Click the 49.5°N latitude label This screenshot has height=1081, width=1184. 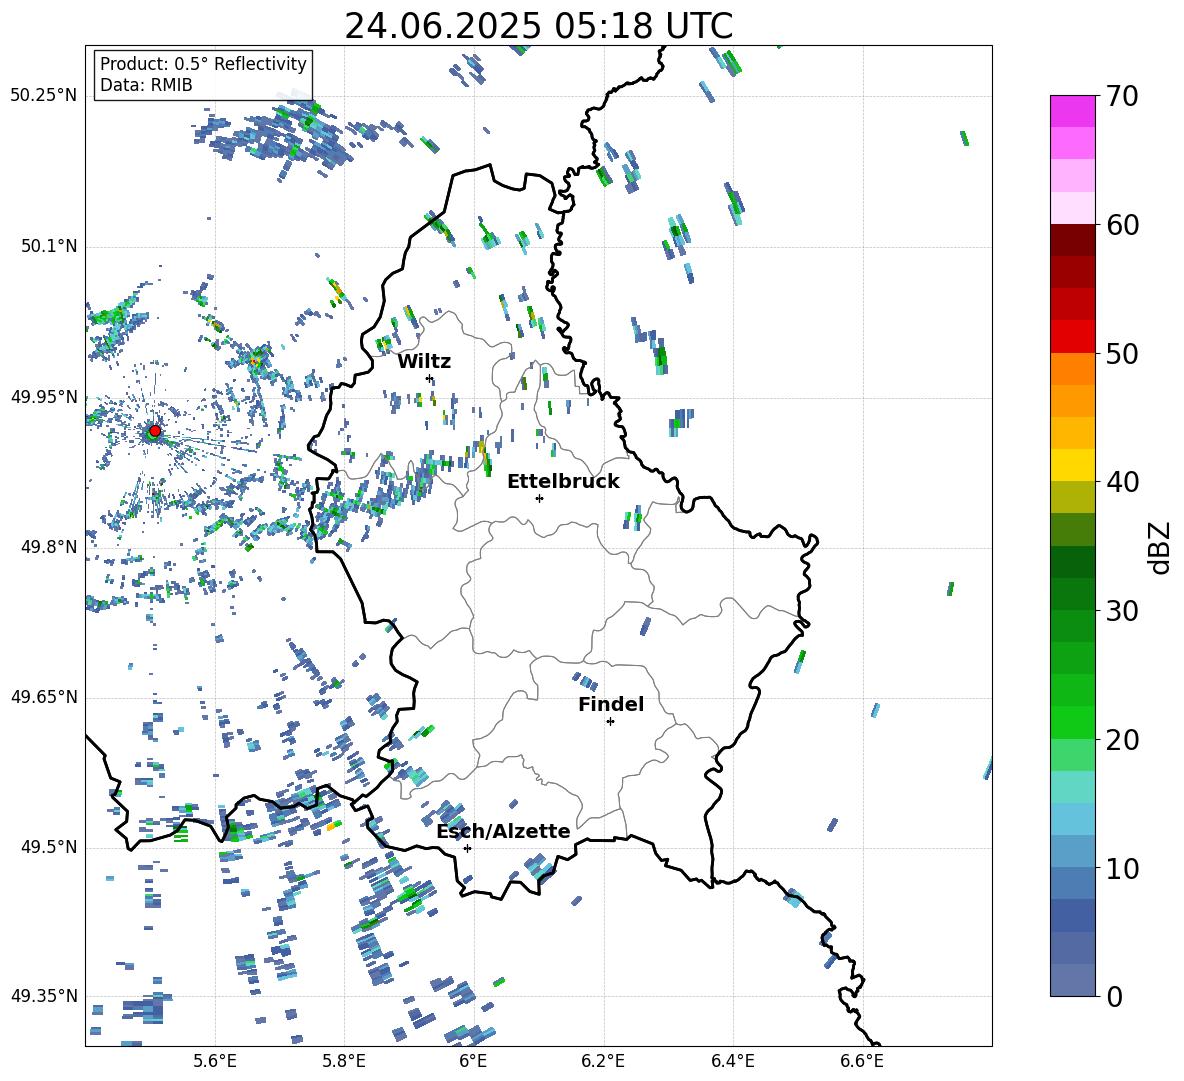pyautogui.click(x=49, y=847)
